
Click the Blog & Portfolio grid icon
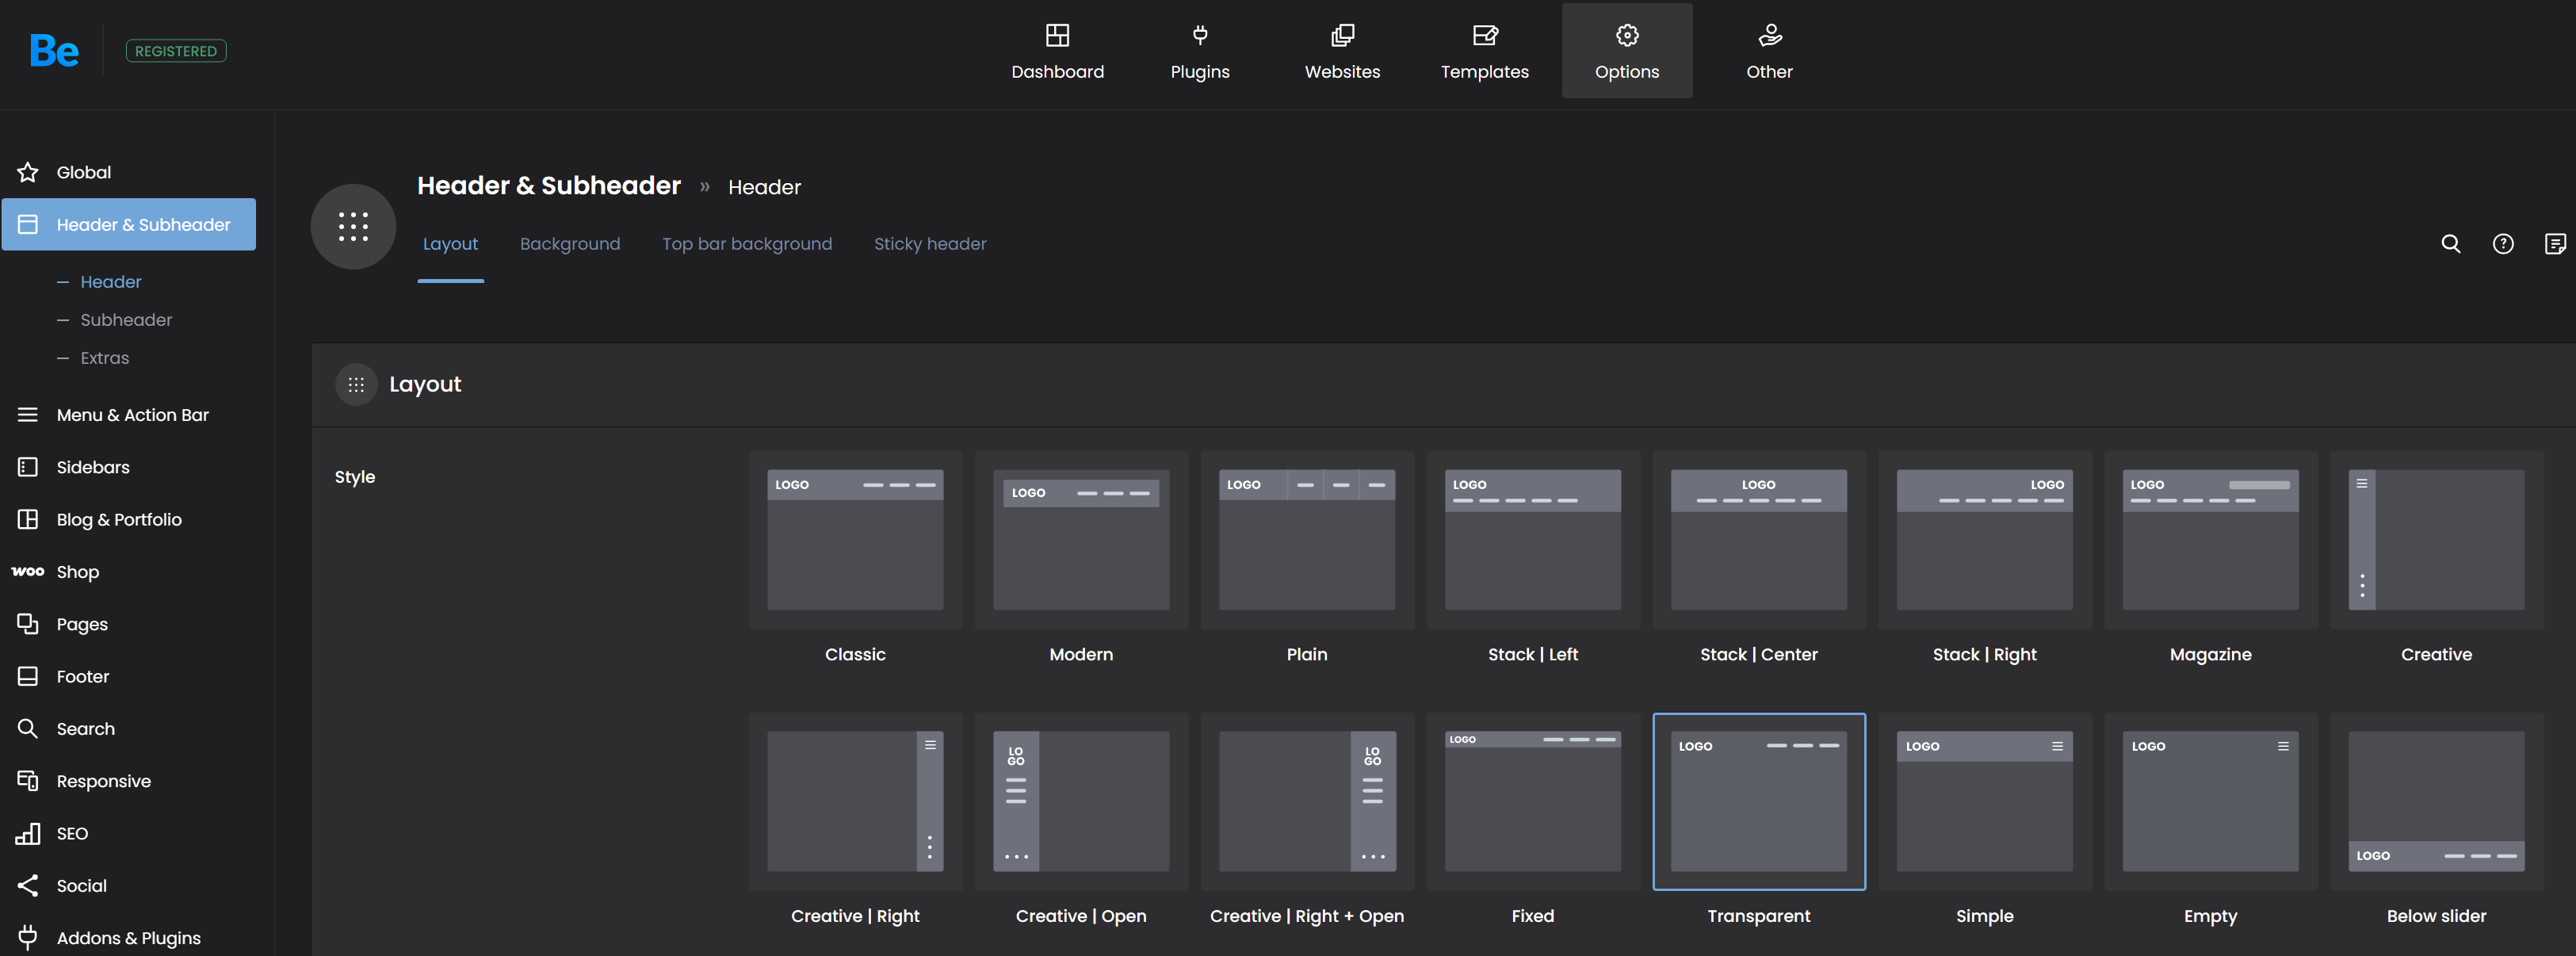pyautogui.click(x=28, y=519)
